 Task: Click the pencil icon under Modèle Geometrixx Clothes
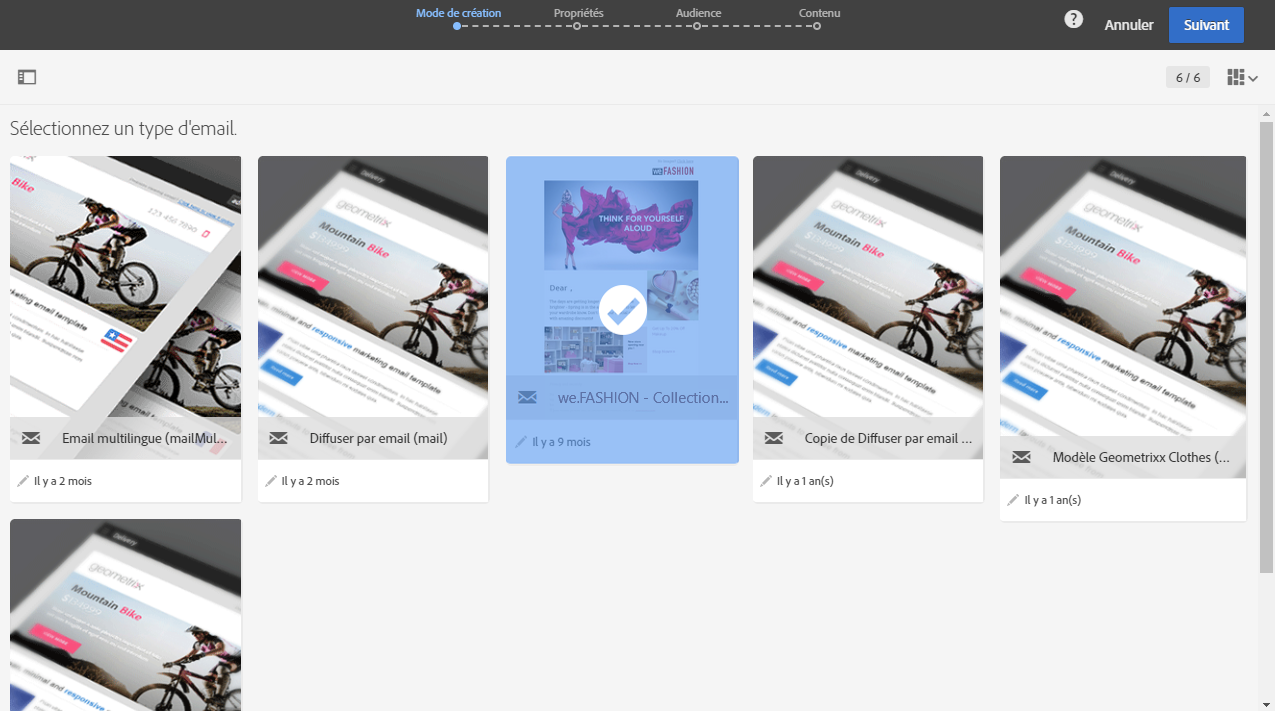[1013, 500]
